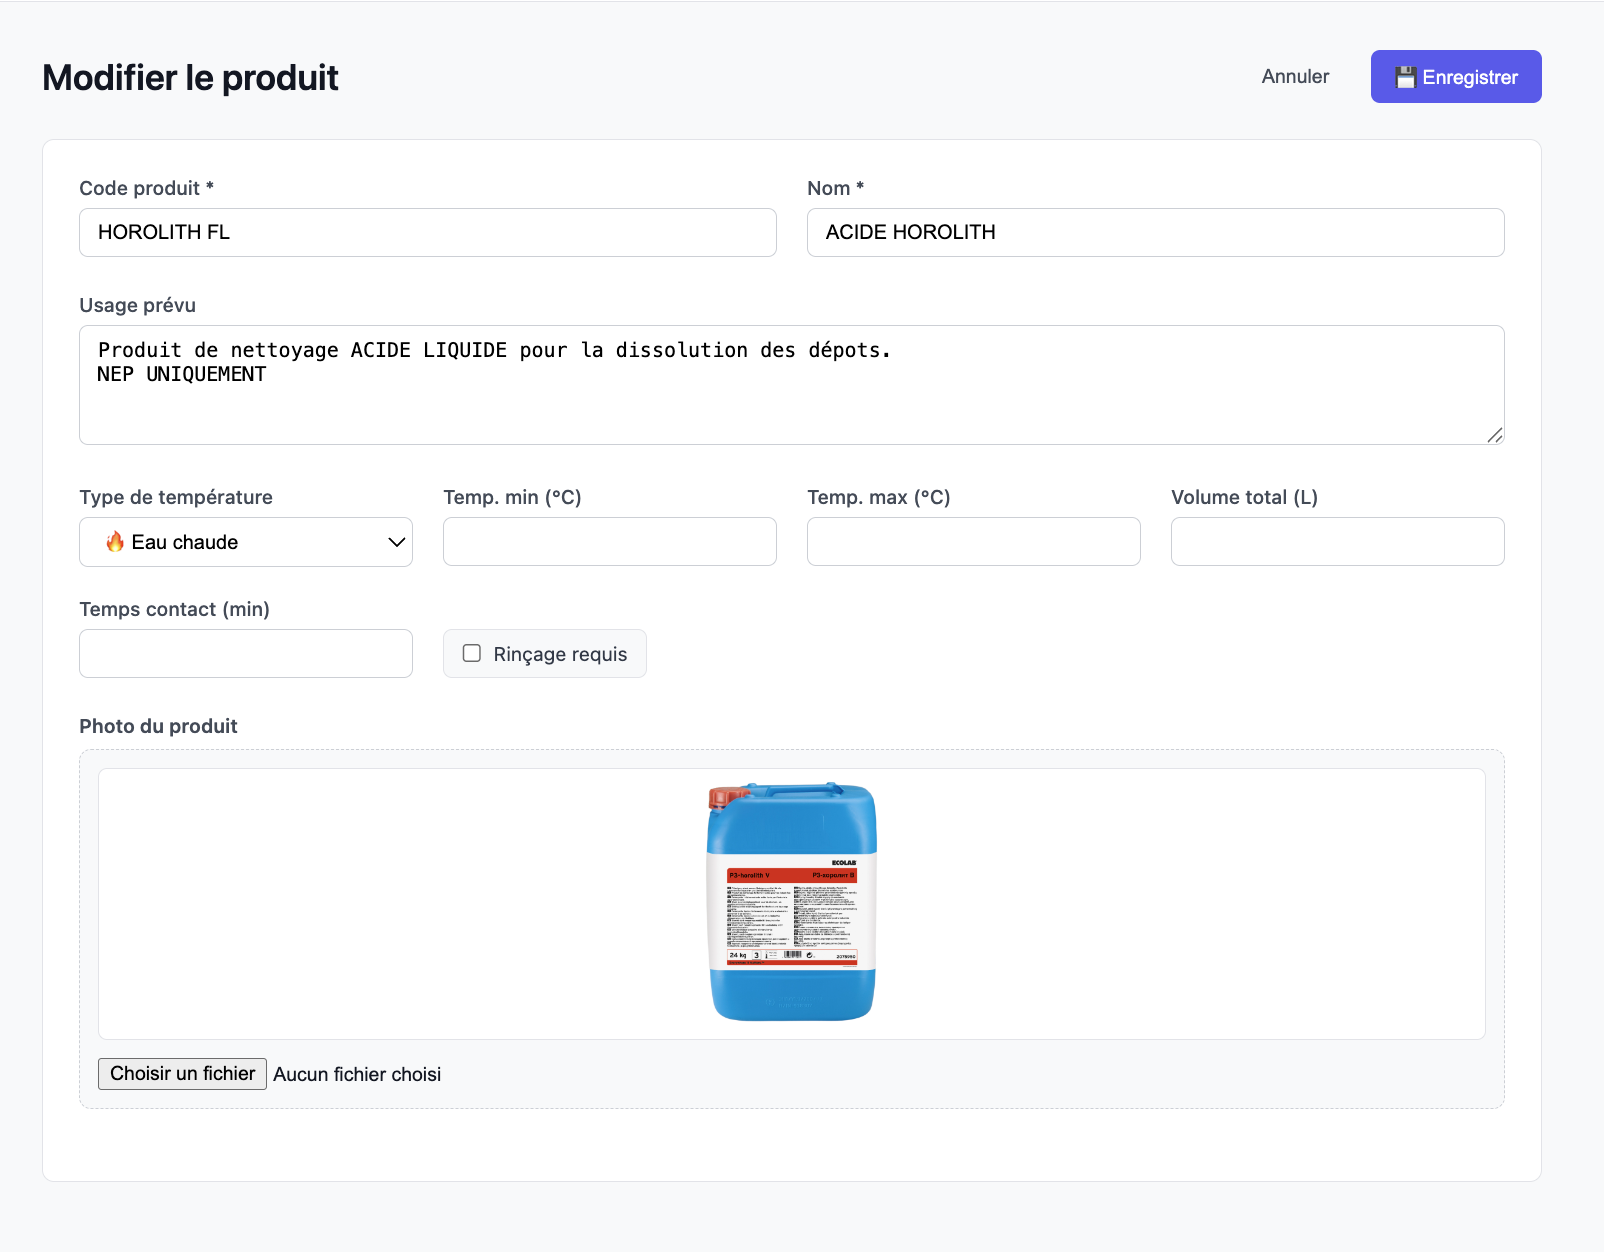Click into the Nom field containing ACIDE HOROLITH
Image resolution: width=1604 pixels, height=1252 pixels.
point(1155,233)
